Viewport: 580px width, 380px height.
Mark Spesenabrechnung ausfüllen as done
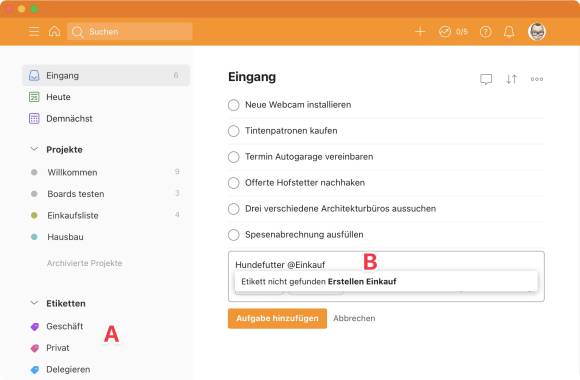tap(233, 235)
